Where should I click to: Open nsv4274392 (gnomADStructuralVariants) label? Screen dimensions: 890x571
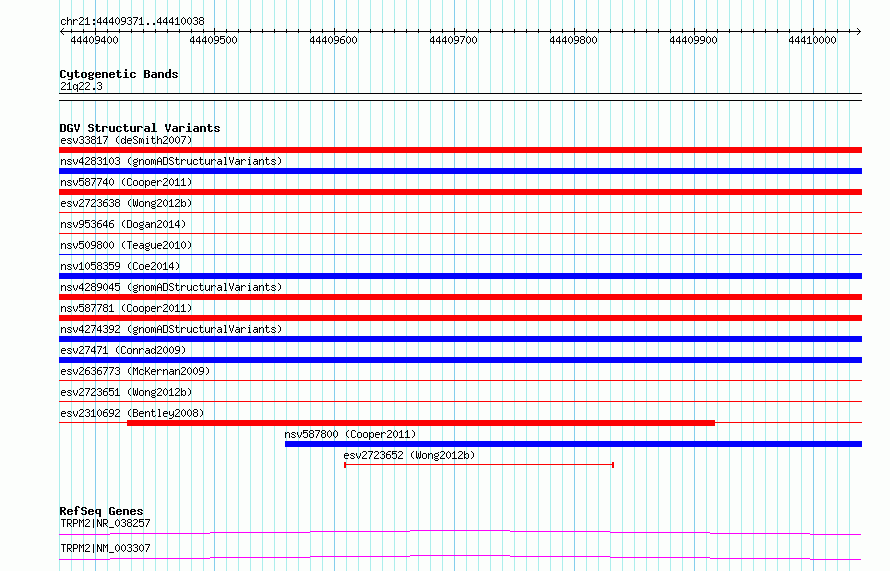pos(171,329)
